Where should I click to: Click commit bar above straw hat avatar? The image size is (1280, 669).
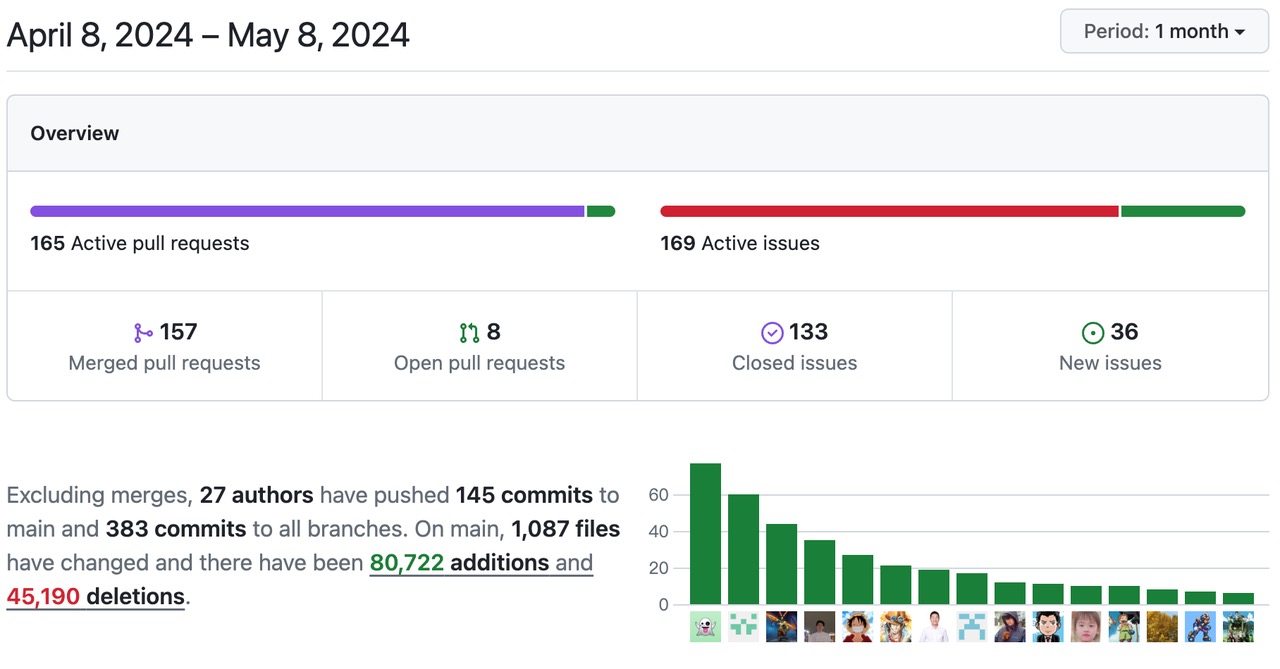(x=857, y=580)
